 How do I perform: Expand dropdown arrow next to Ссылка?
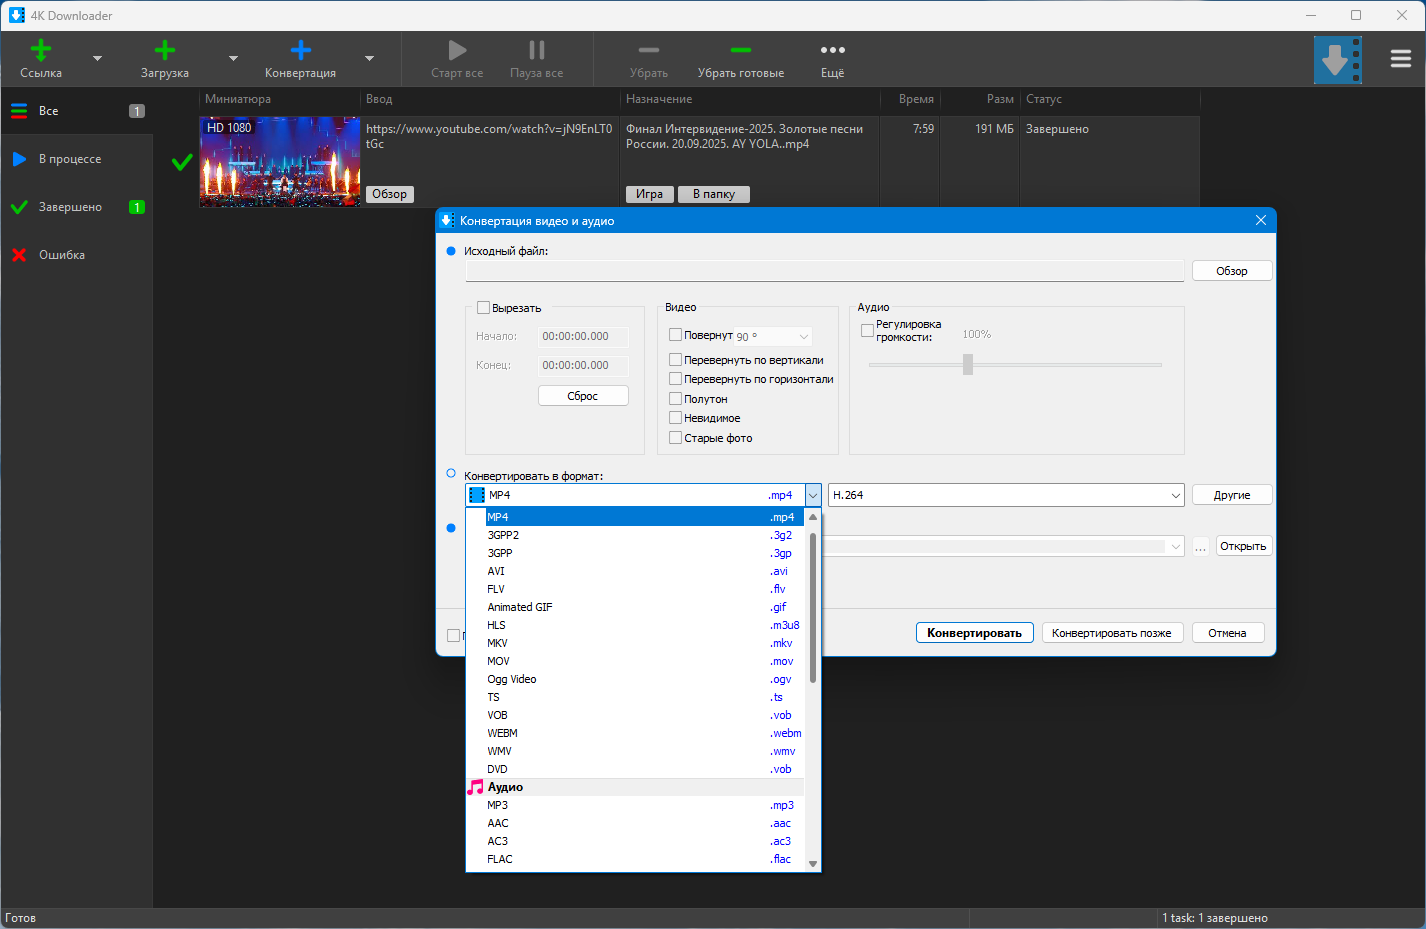point(97,59)
